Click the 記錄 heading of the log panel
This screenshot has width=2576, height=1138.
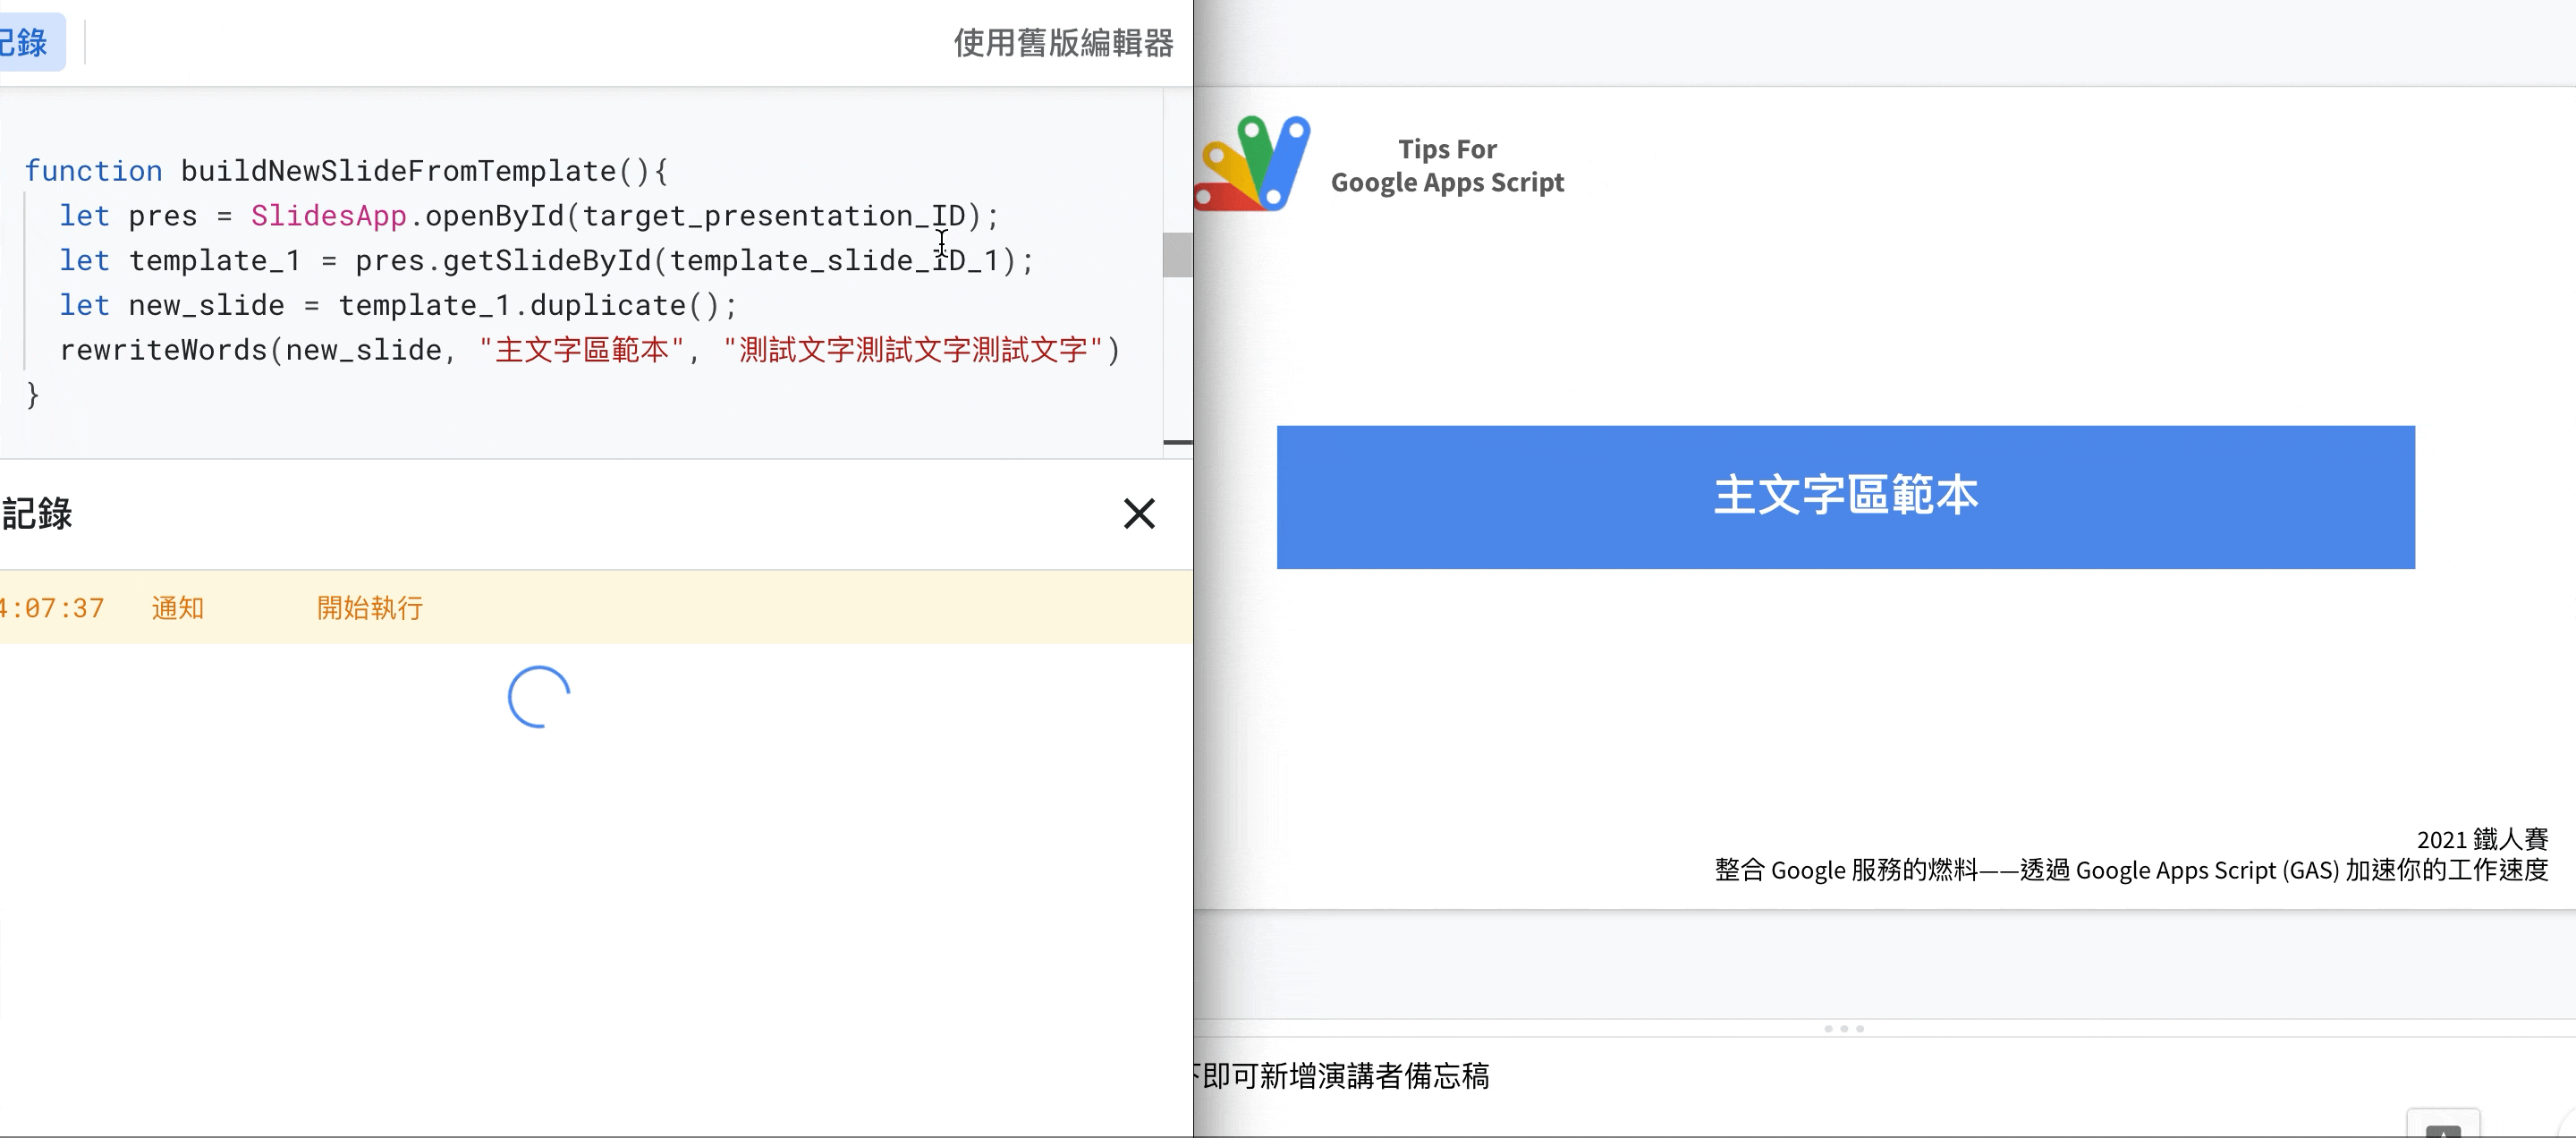pos(37,514)
